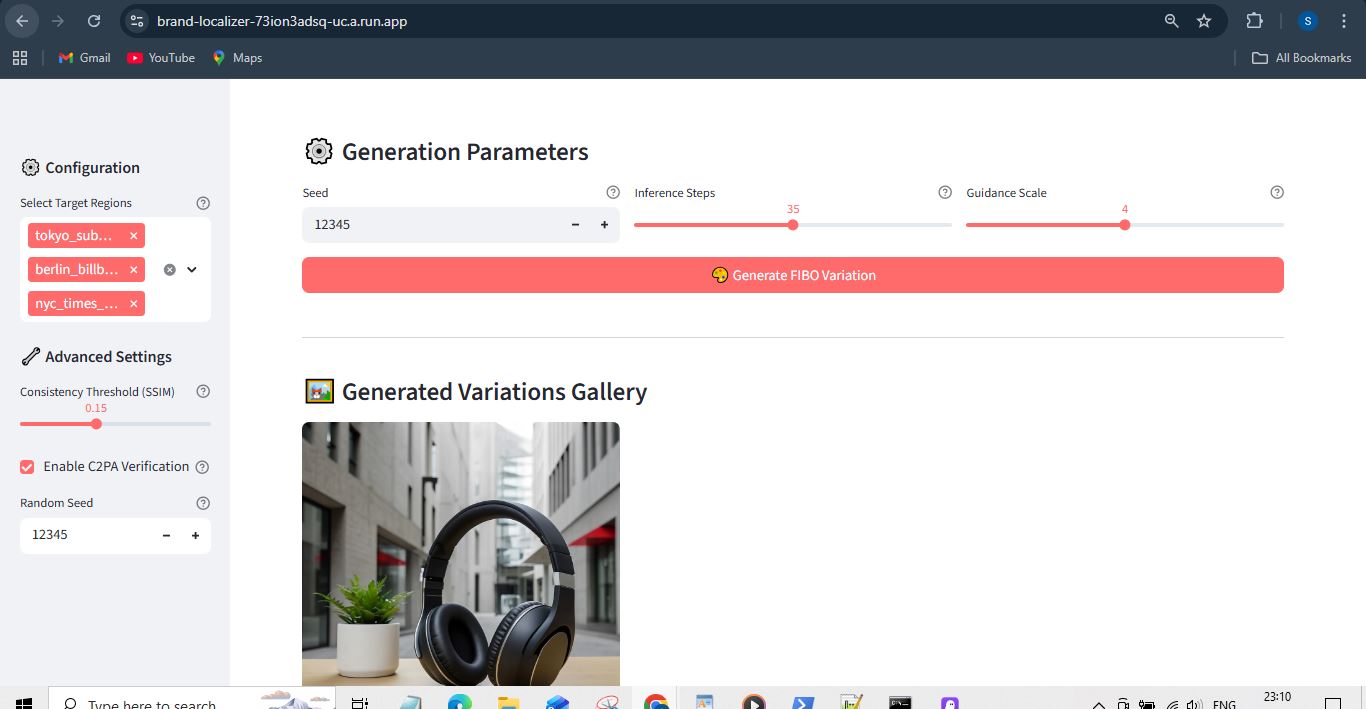Click the Advanced Settings heading

(x=108, y=357)
